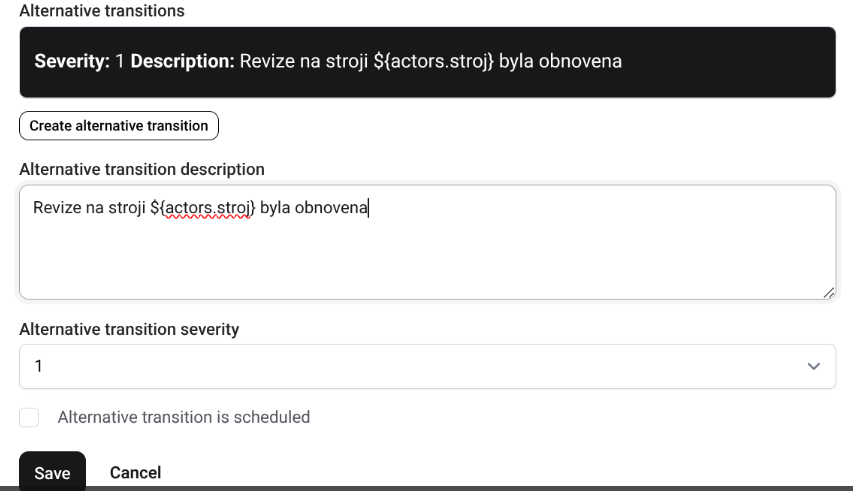
Task: Click the "Alternative transition is scheduled" label text
Action: [184, 417]
